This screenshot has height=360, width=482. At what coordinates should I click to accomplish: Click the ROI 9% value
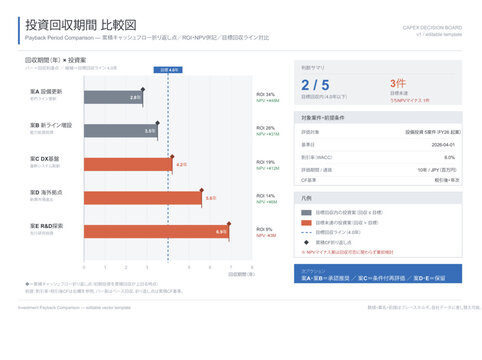tap(264, 229)
